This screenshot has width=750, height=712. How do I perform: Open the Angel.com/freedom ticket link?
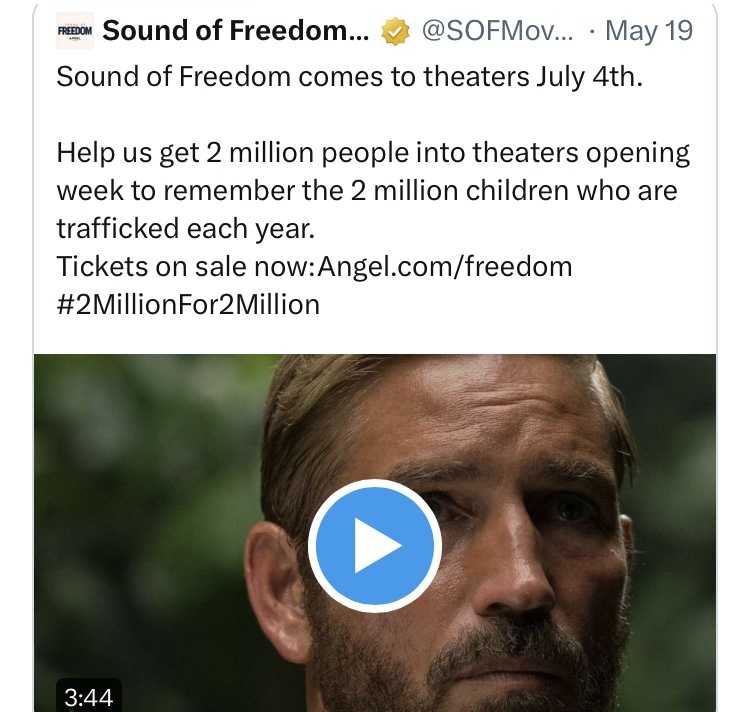pyautogui.click(x=445, y=267)
